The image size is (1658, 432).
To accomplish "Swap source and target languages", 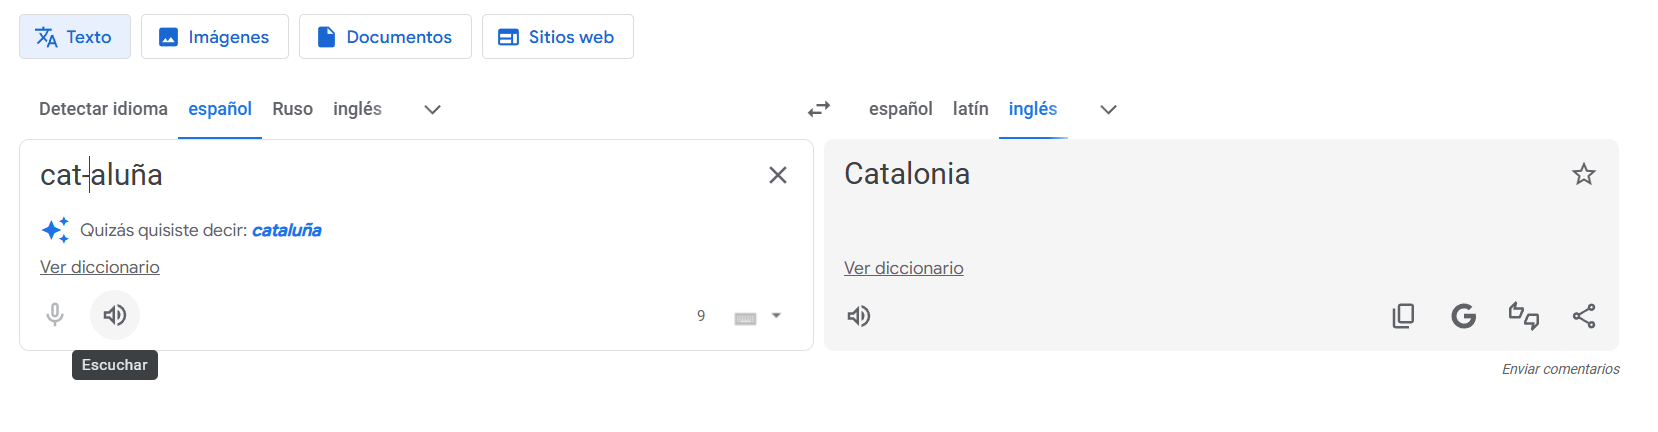I will click(x=819, y=109).
